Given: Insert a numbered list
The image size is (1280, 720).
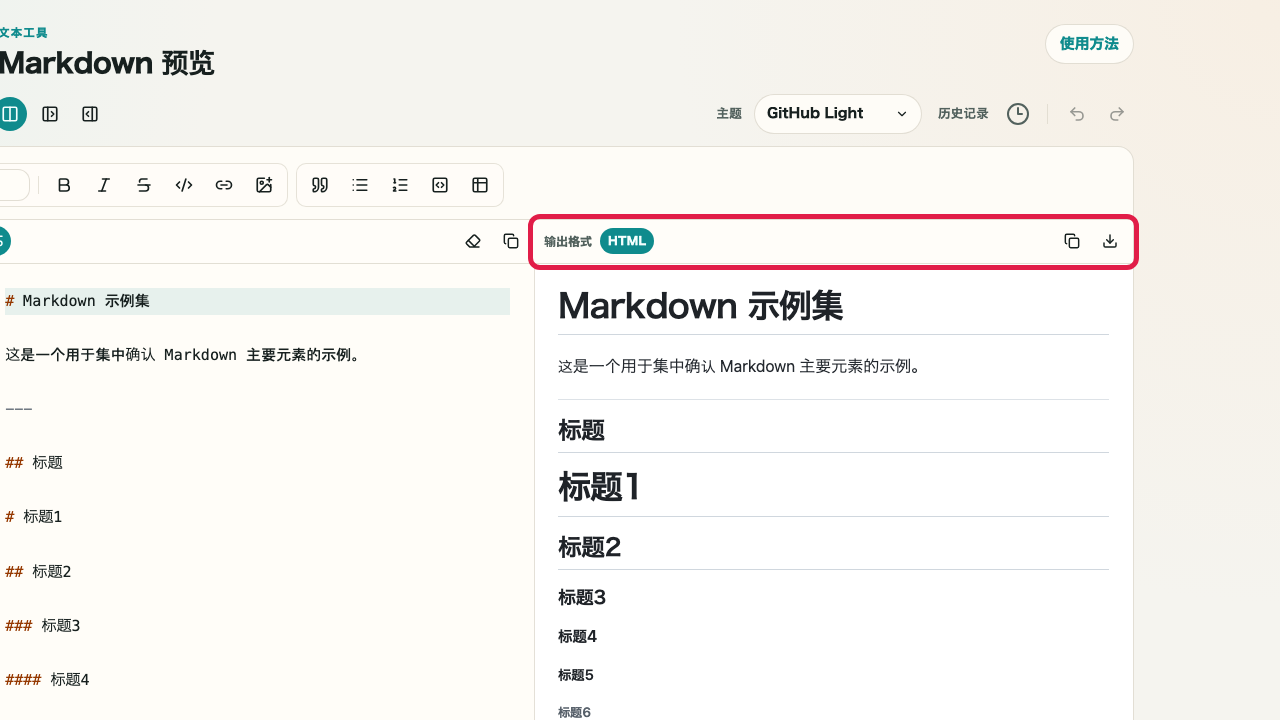Looking at the screenshot, I should click(x=400, y=185).
